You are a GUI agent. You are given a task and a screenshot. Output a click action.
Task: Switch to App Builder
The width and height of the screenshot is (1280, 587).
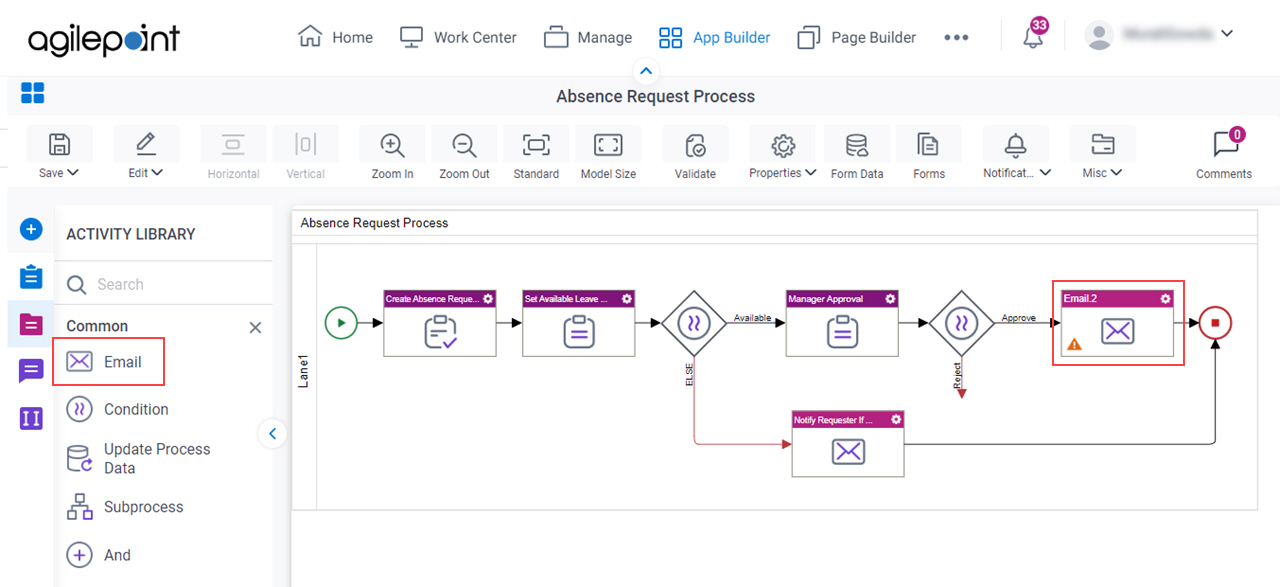click(714, 37)
